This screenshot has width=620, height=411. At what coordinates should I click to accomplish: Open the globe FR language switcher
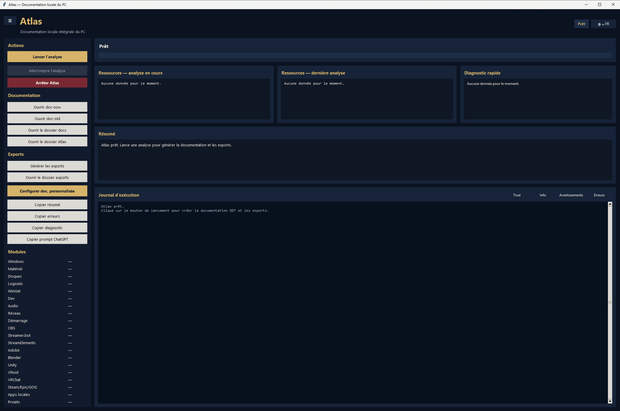[603, 24]
